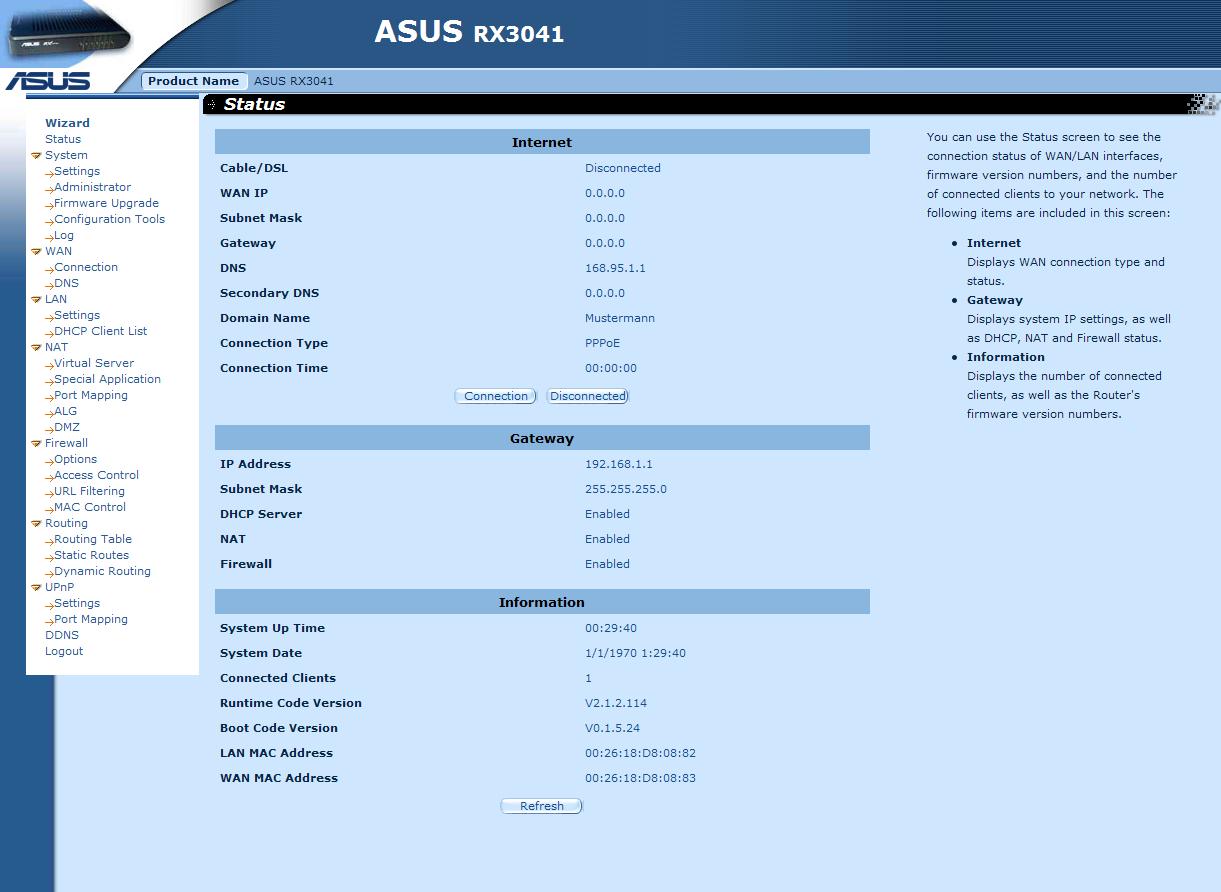This screenshot has height=892, width=1221.
Task: Open the DDNS page
Action: pyautogui.click(x=62, y=635)
